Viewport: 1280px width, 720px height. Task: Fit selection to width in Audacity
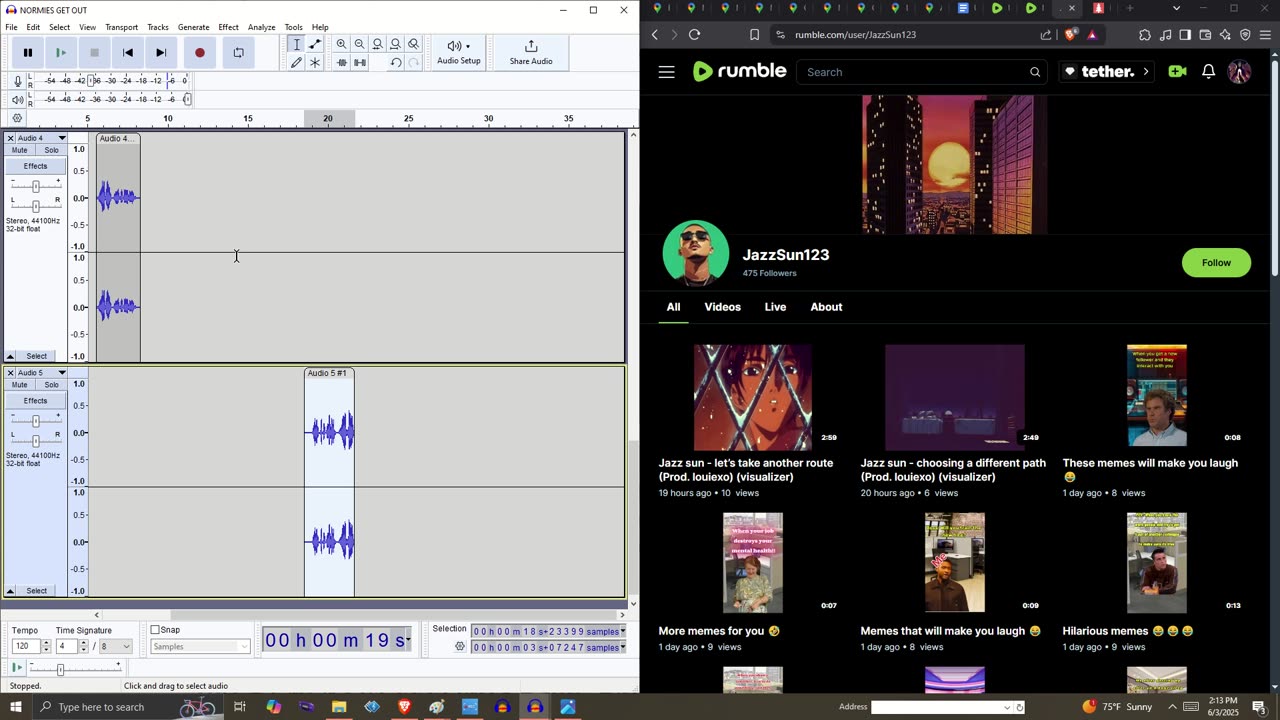[x=378, y=44]
